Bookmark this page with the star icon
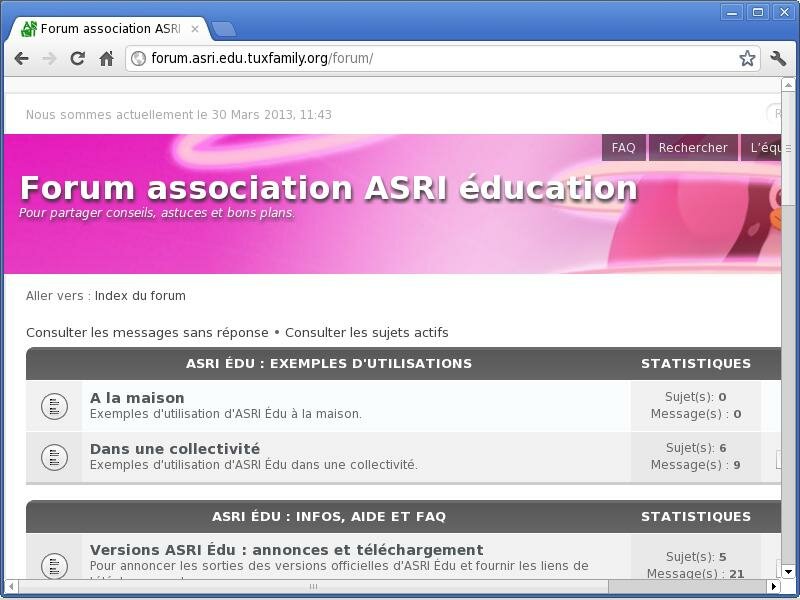The width and height of the screenshot is (800, 600). click(x=747, y=59)
